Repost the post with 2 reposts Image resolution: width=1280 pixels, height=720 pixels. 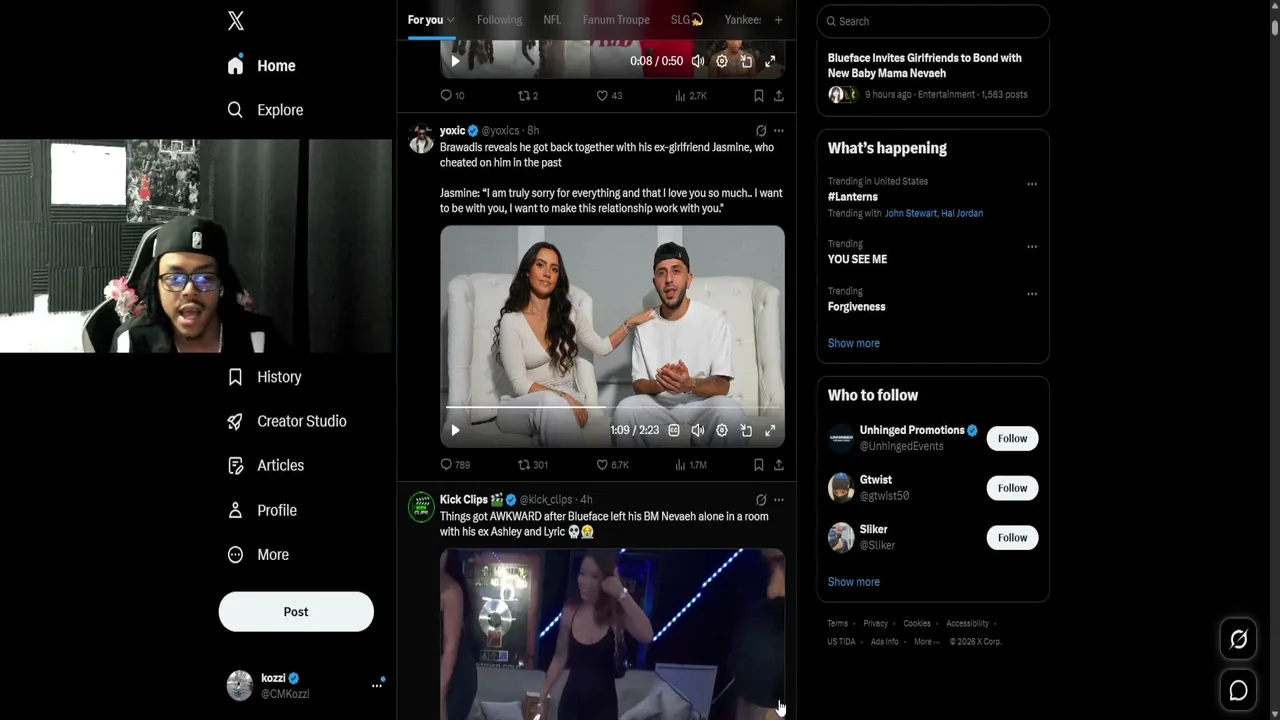point(528,96)
